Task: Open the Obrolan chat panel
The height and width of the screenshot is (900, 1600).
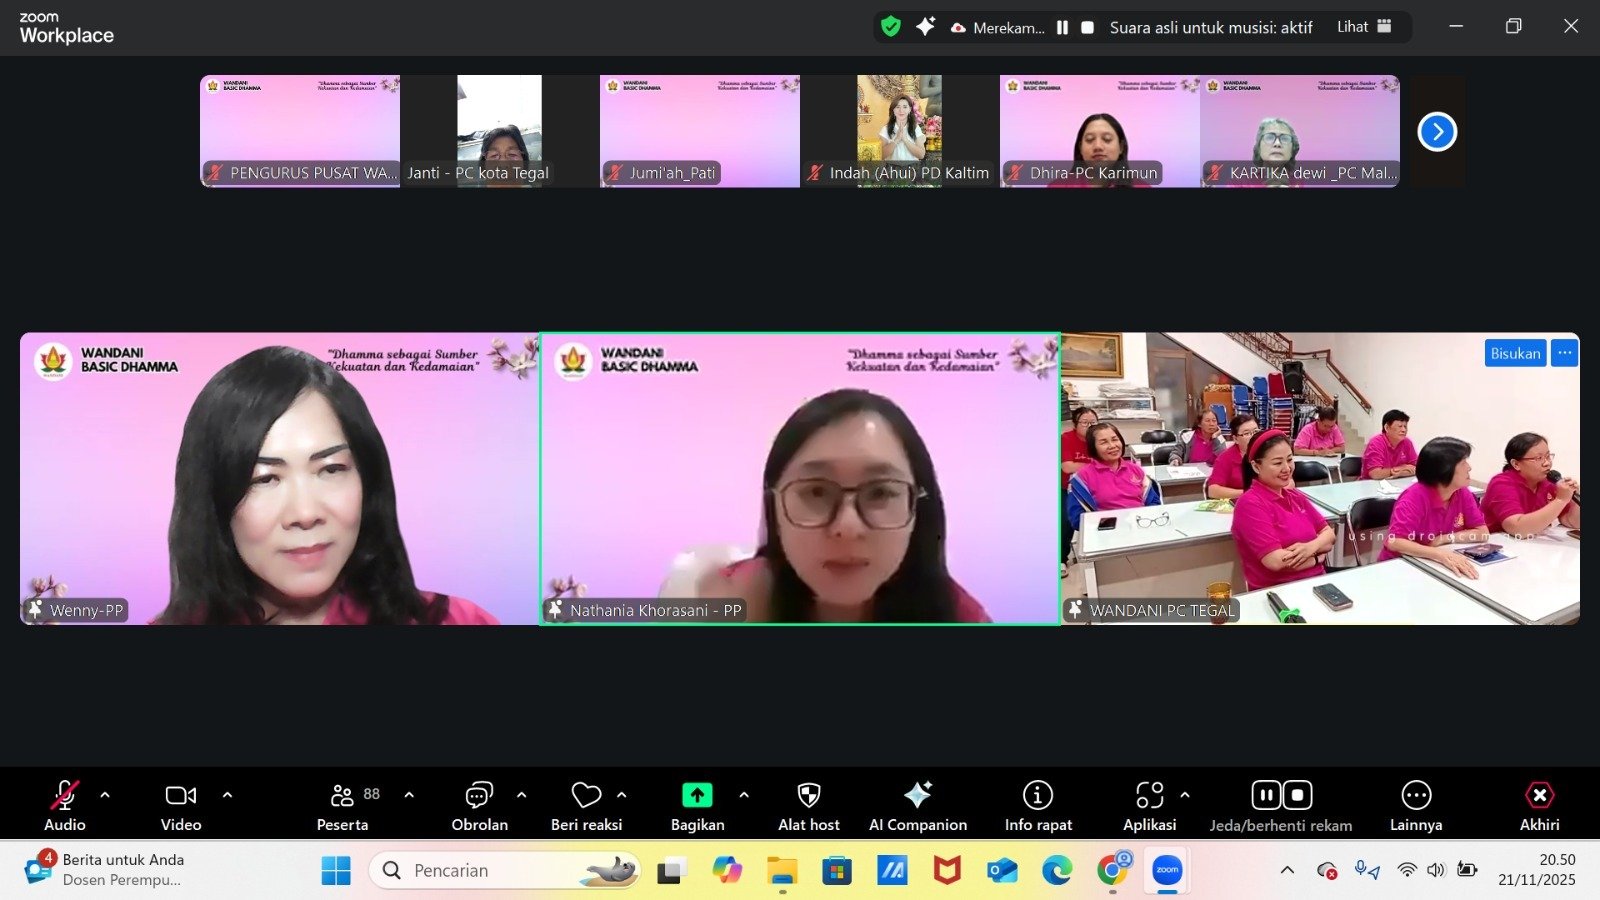Action: click(479, 806)
